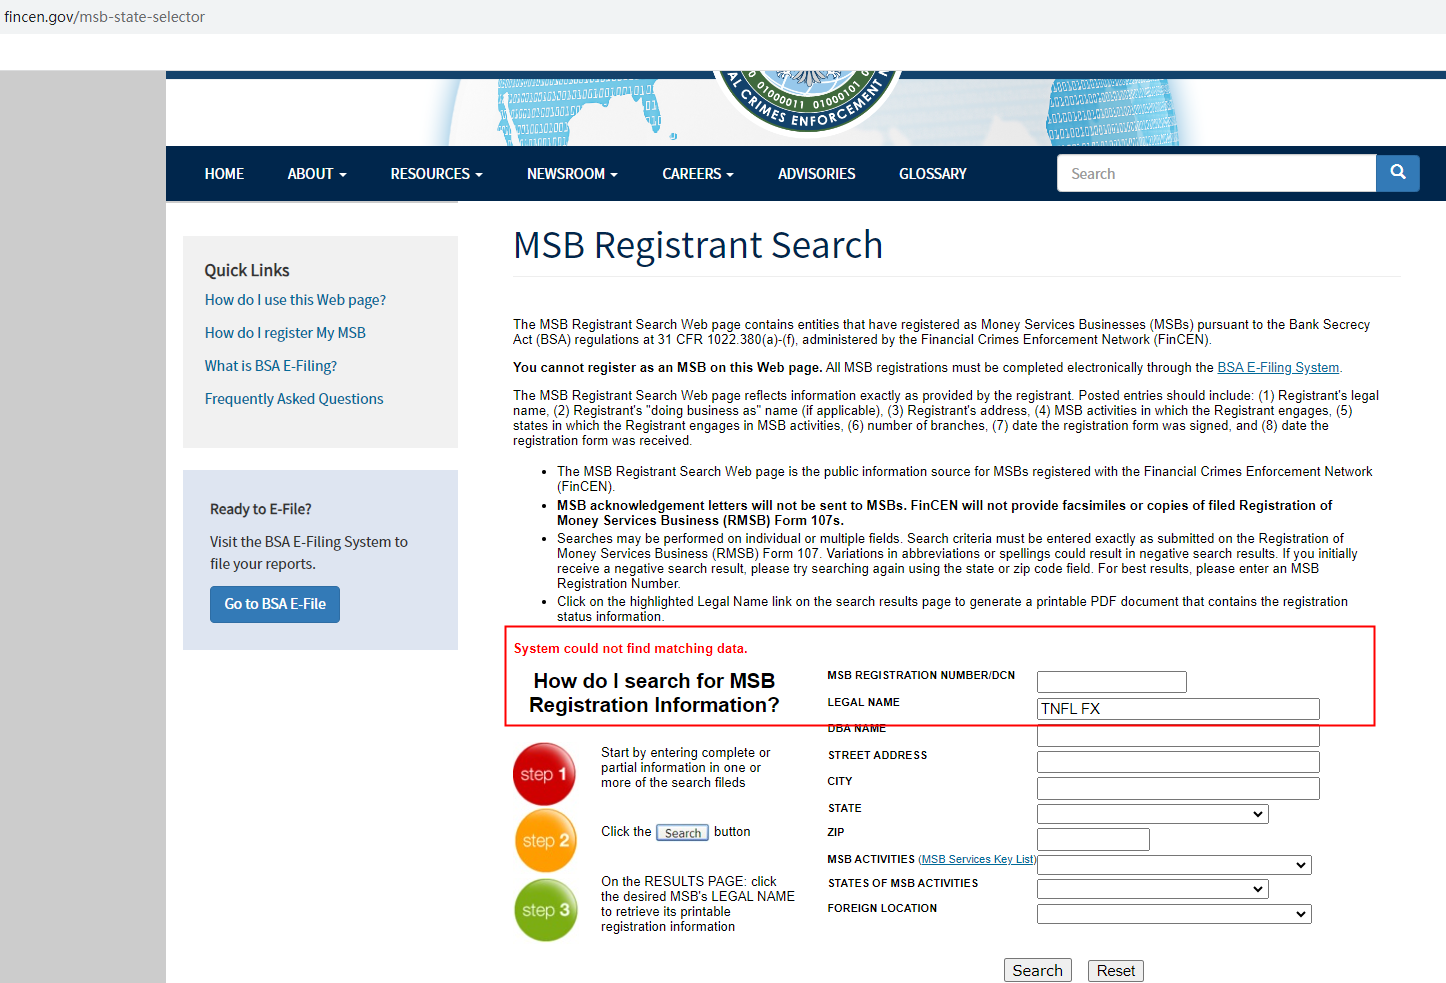Image resolution: width=1446 pixels, height=983 pixels.
Task: Open the HOME navigation item
Action: (x=224, y=174)
